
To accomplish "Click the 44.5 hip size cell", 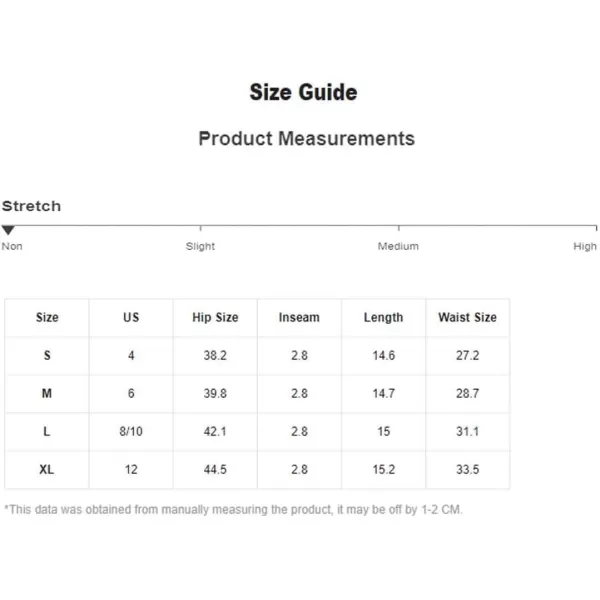I will [x=215, y=470].
